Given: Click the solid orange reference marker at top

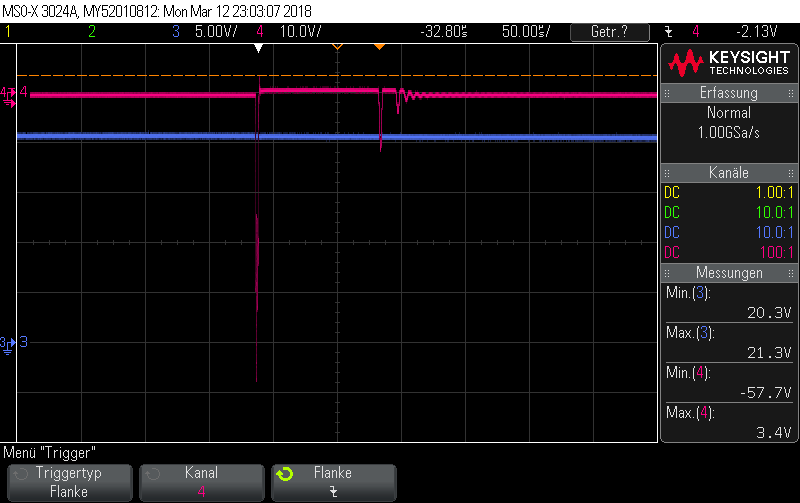Looking at the screenshot, I should [x=379, y=47].
